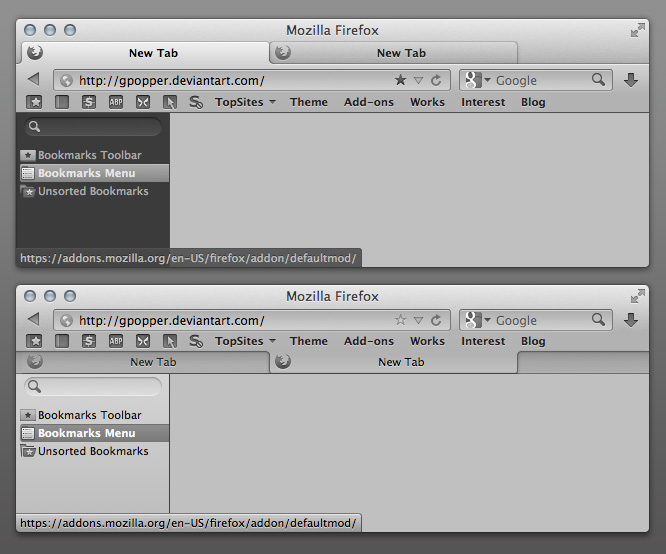
Task: Click search magnifier in lower window Google box
Action: point(598,319)
